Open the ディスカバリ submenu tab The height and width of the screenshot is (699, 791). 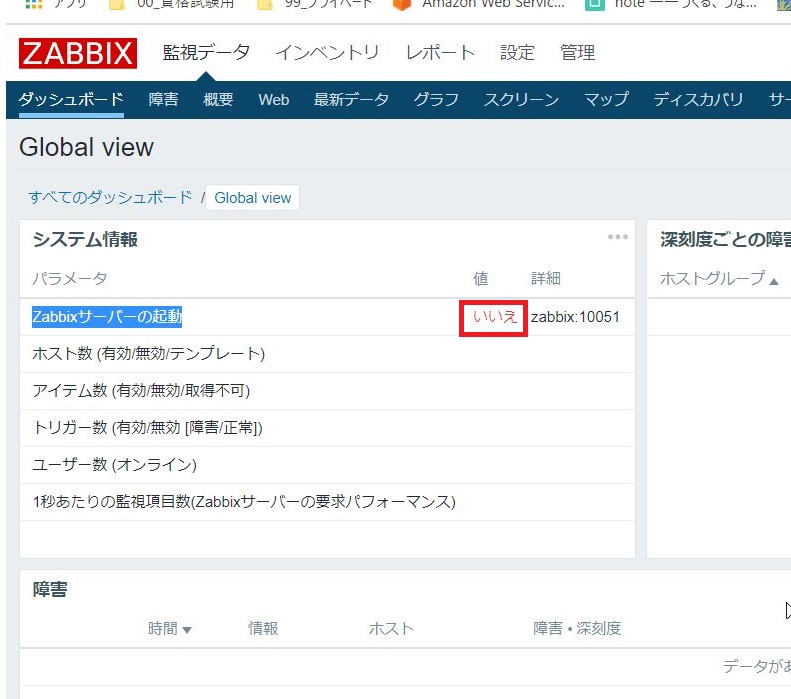pyautogui.click(x=698, y=99)
